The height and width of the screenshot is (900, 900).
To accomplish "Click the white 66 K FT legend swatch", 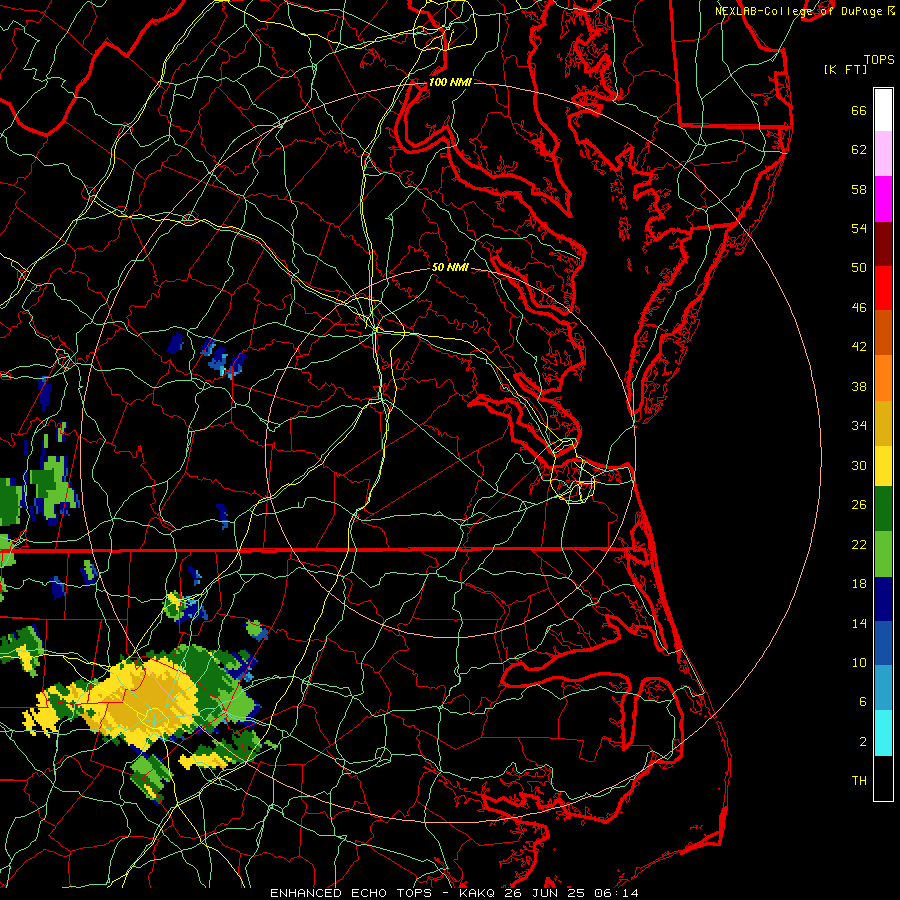I will (883, 110).
